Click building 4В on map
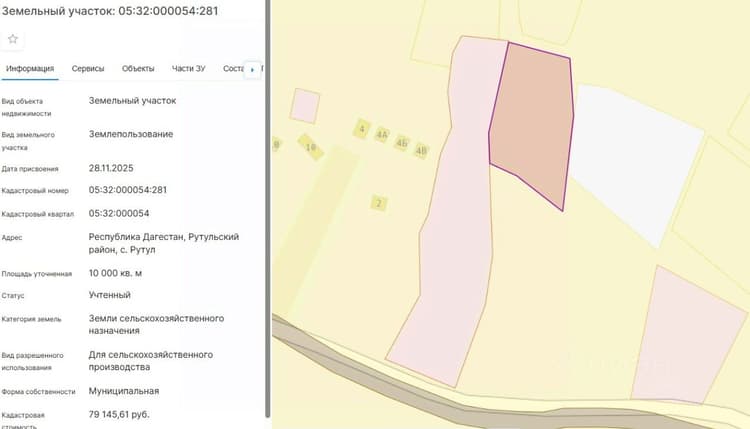Screen dimensions: 750x429 click(421, 151)
